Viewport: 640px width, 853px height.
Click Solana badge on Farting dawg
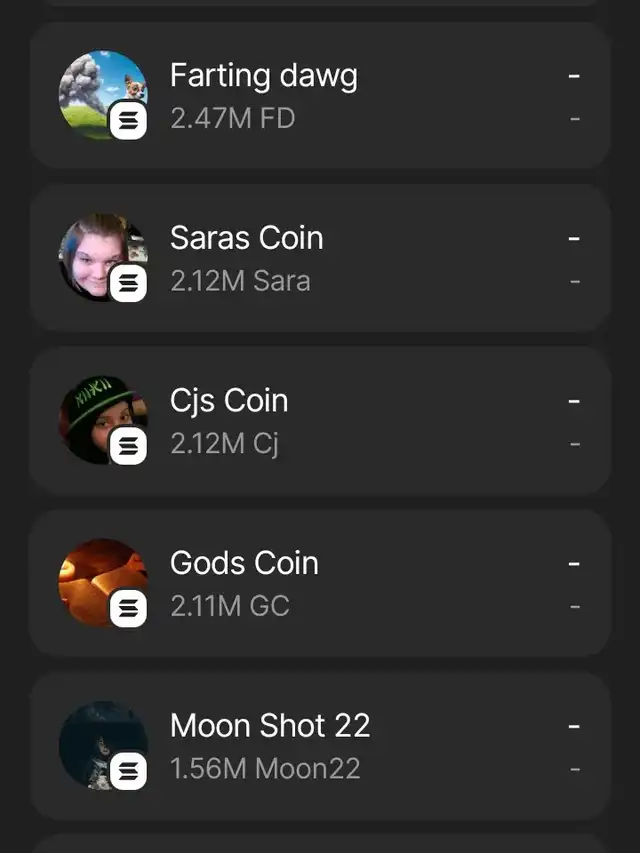[x=128, y=122]
